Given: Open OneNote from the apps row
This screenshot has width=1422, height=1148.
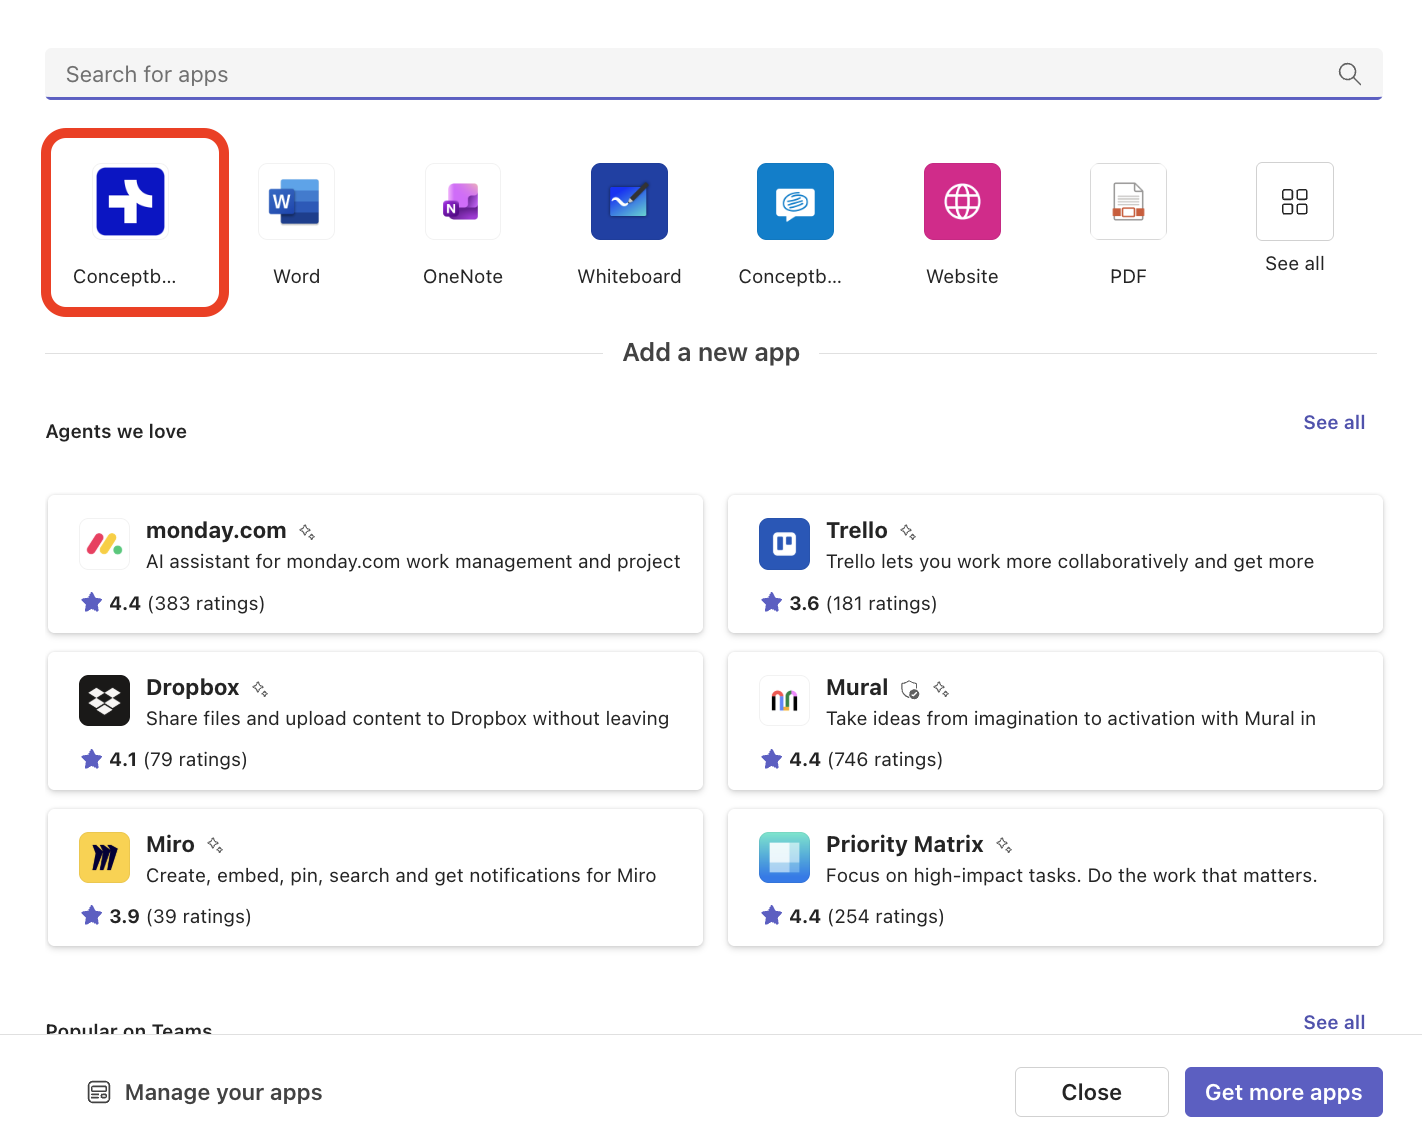Looking at the screenshot, I should (462, 201).
